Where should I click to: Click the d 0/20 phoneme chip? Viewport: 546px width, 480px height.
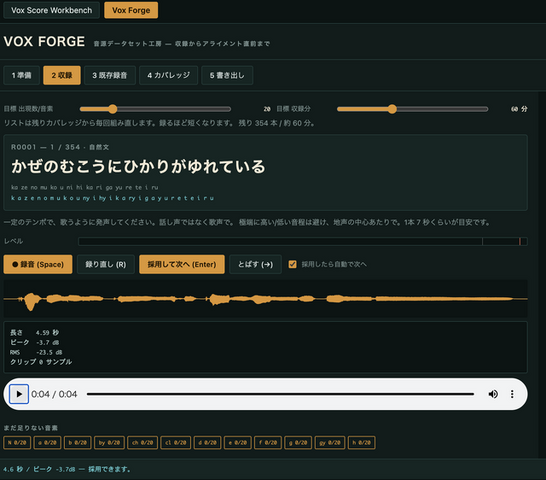pyautogui.click(x=208, y=443)
